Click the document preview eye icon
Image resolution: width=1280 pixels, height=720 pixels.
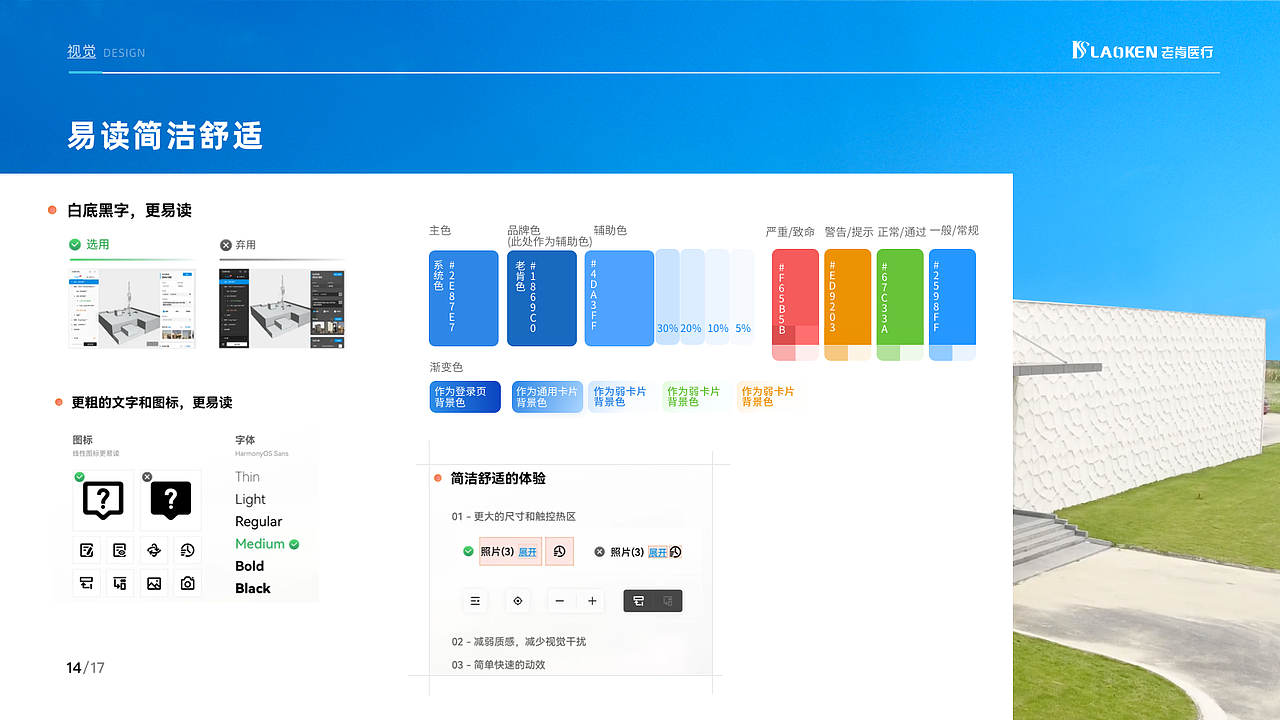coord(120,550)
